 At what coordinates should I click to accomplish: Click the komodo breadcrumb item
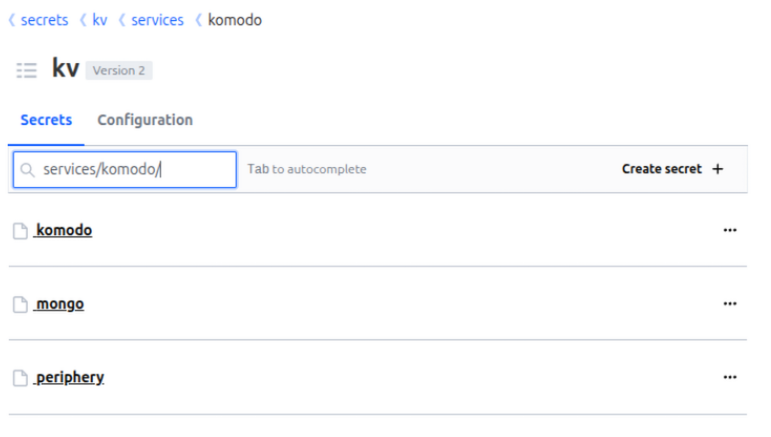pyautogui.click(x=235, y=20)
